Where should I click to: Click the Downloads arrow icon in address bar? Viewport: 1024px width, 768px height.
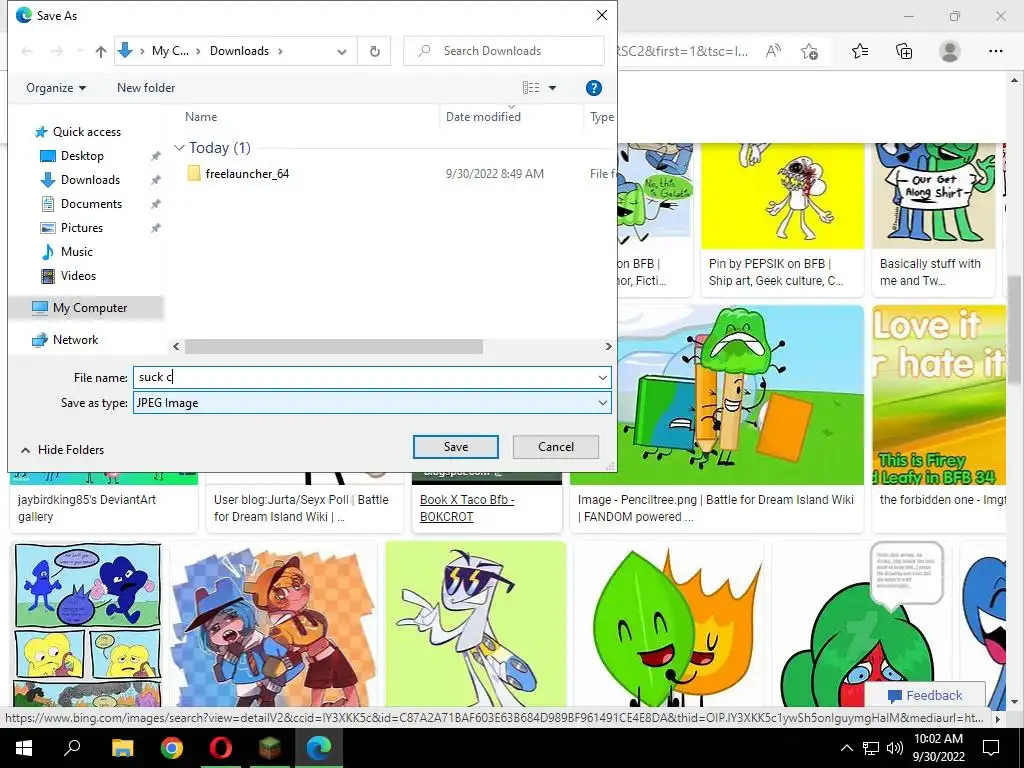(x=125, y=50)
